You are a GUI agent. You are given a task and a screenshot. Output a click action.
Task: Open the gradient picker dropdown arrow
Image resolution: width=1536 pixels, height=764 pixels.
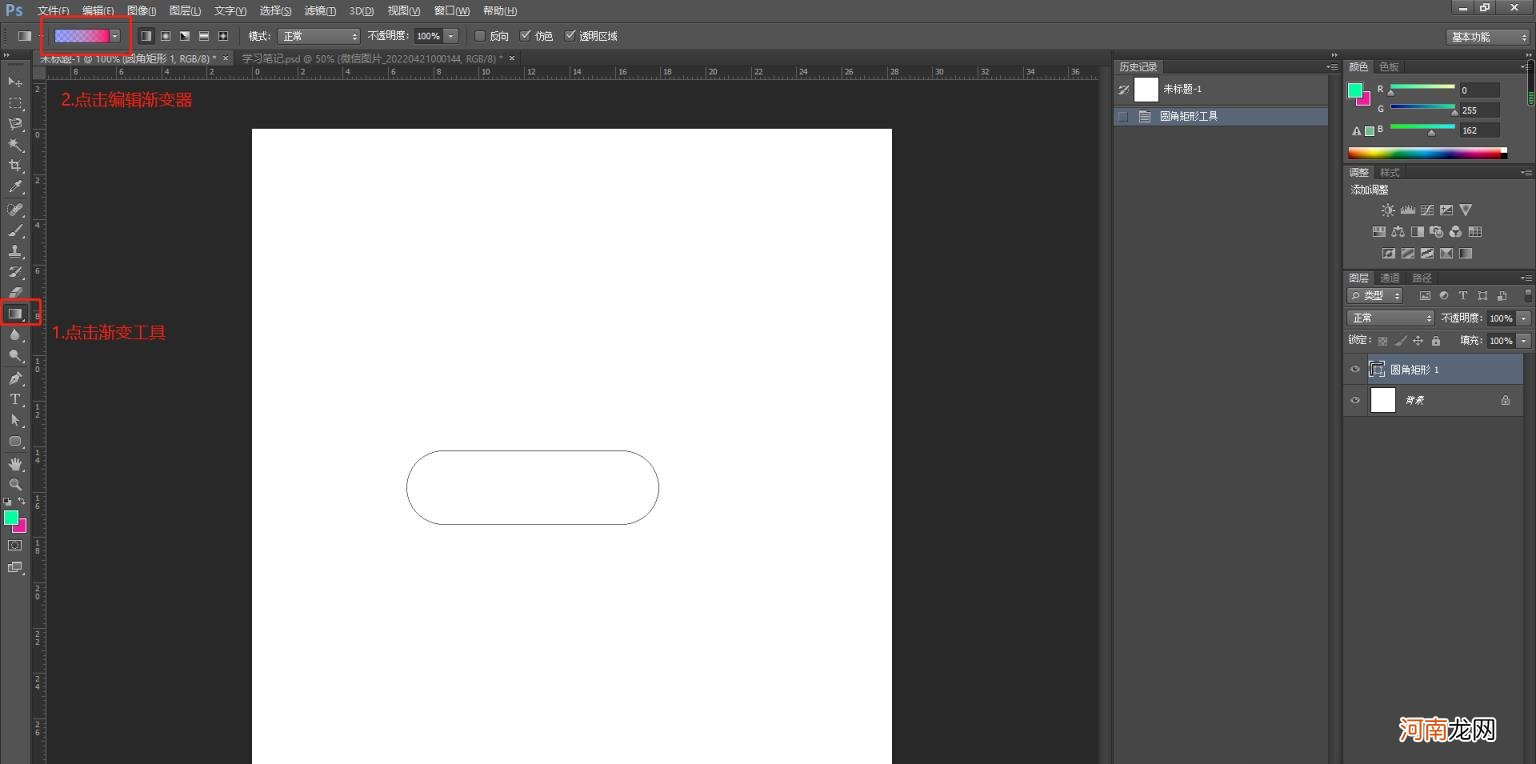[115, 36]
